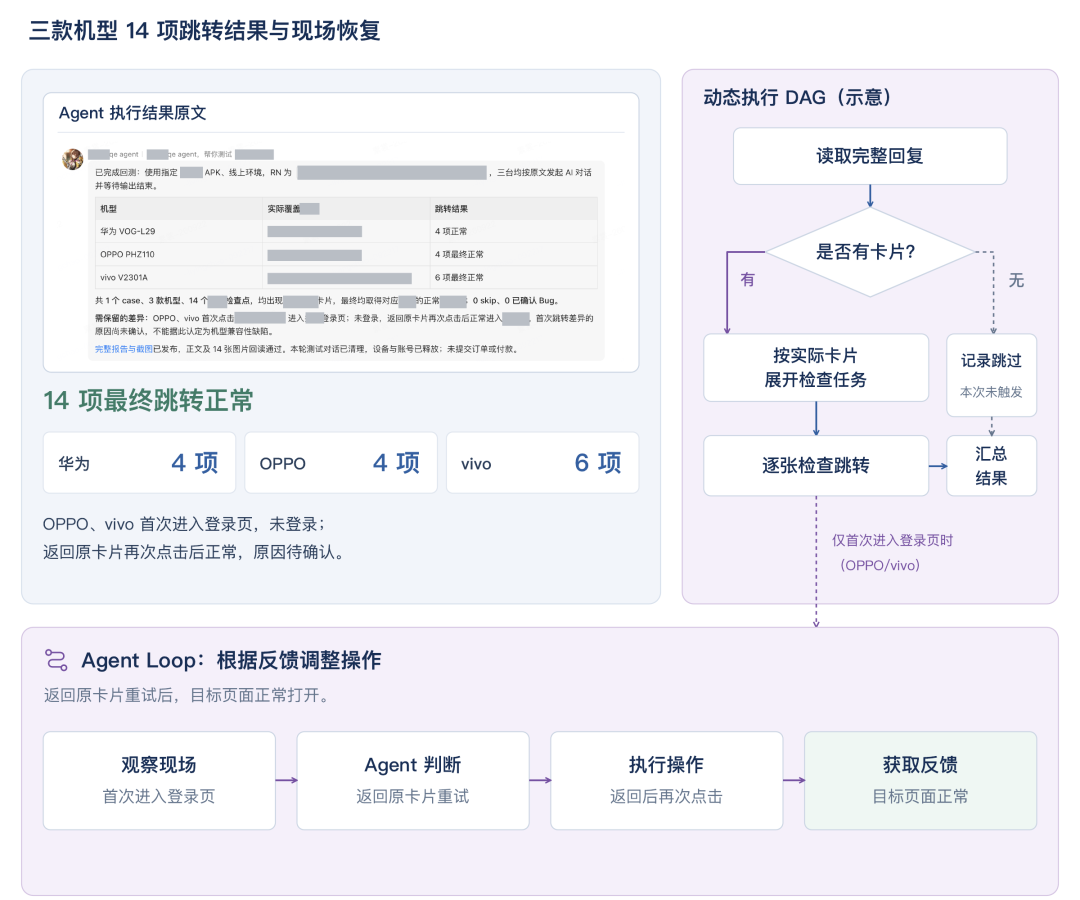This screenshot has width=1080, height=900.
Task: Select the 逐张检查跳转 node
Action: click(816, 465)
